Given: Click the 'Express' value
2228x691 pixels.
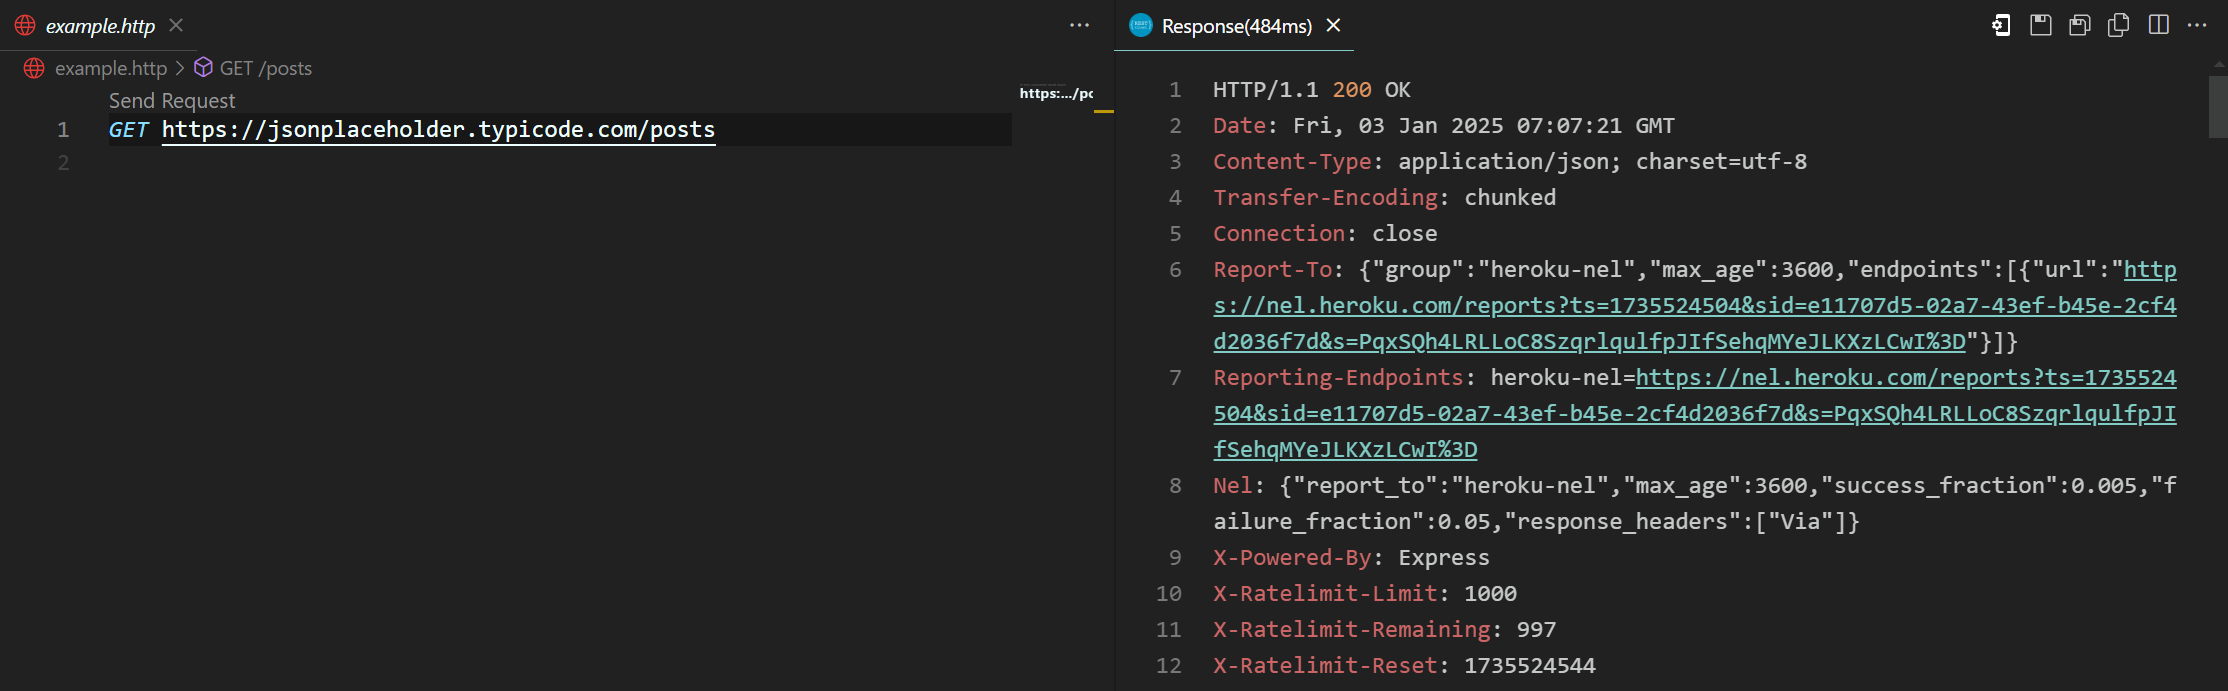Looking at the screenshot, I should 1444,558.
